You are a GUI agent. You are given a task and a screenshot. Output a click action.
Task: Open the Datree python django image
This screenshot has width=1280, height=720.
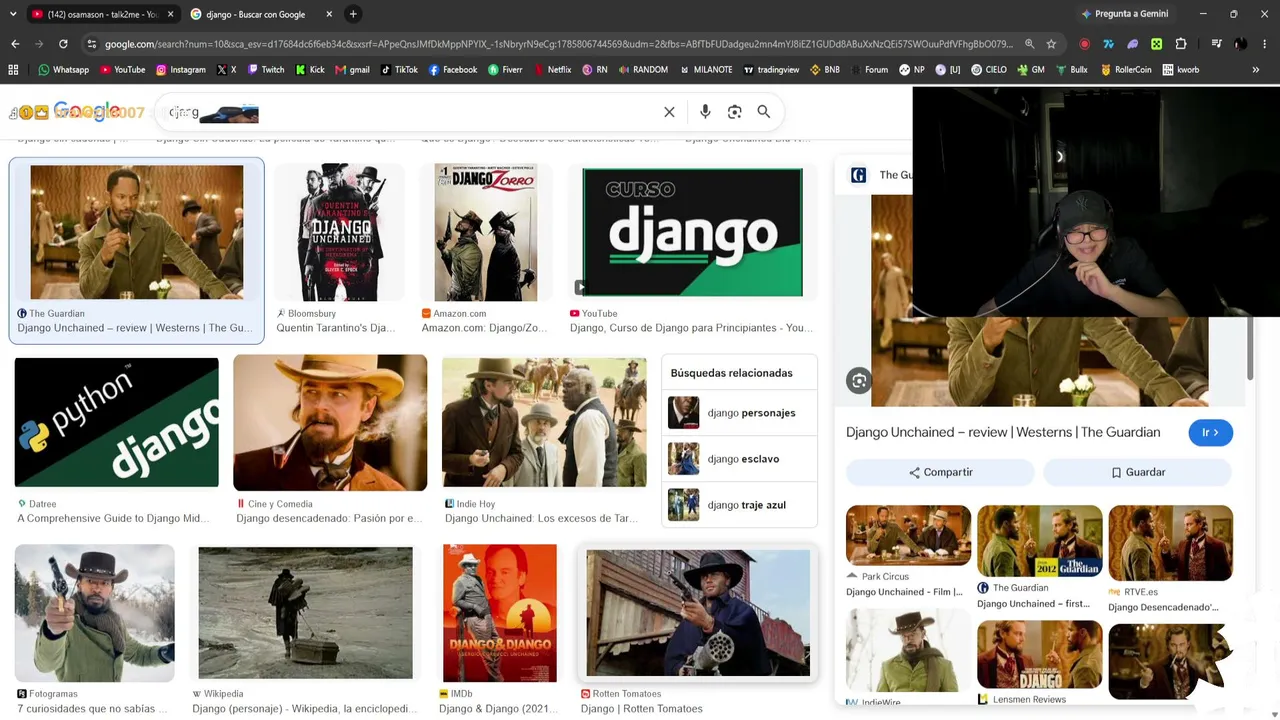(x=116, y=422)
